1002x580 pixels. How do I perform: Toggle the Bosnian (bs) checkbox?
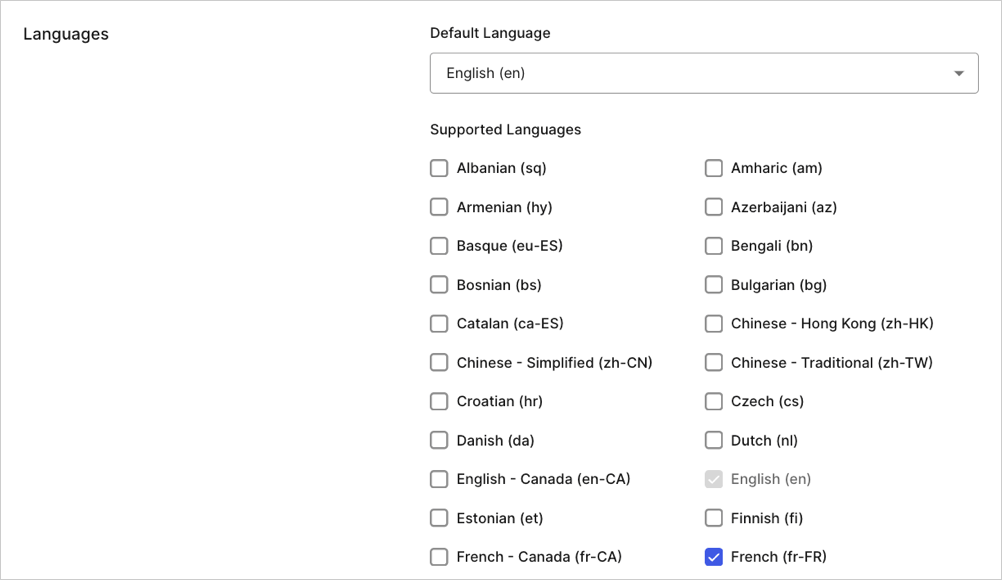tap(439, 284)
